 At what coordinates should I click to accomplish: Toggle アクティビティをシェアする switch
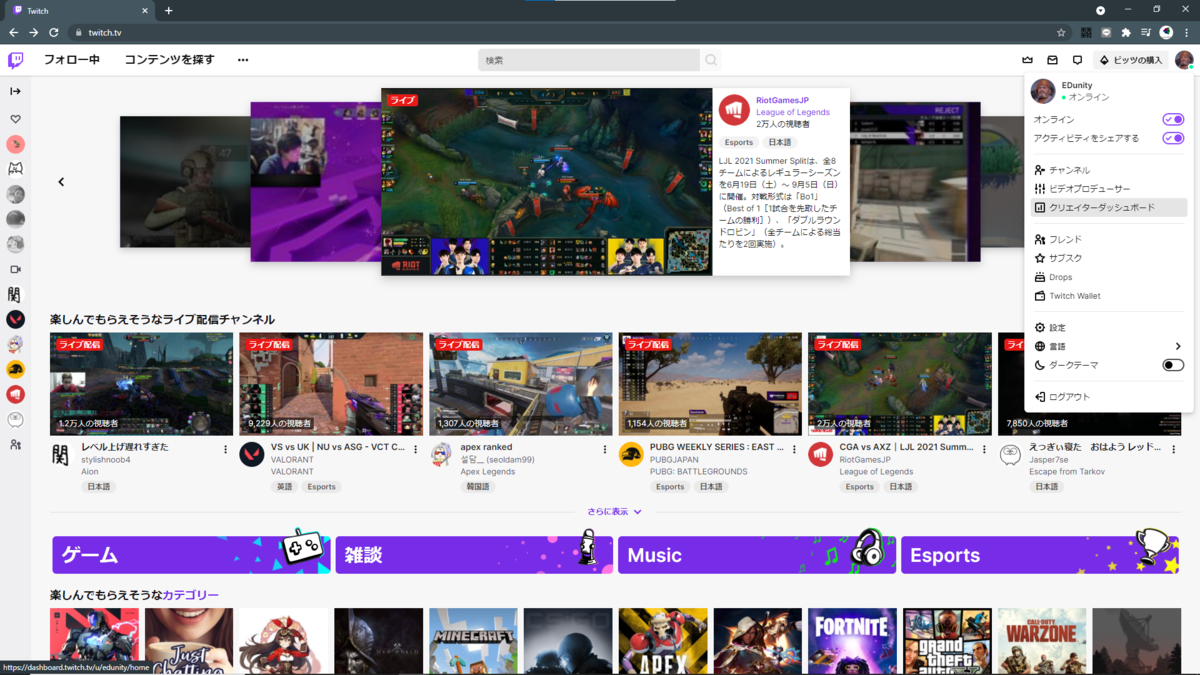[x=1173, y=138]
